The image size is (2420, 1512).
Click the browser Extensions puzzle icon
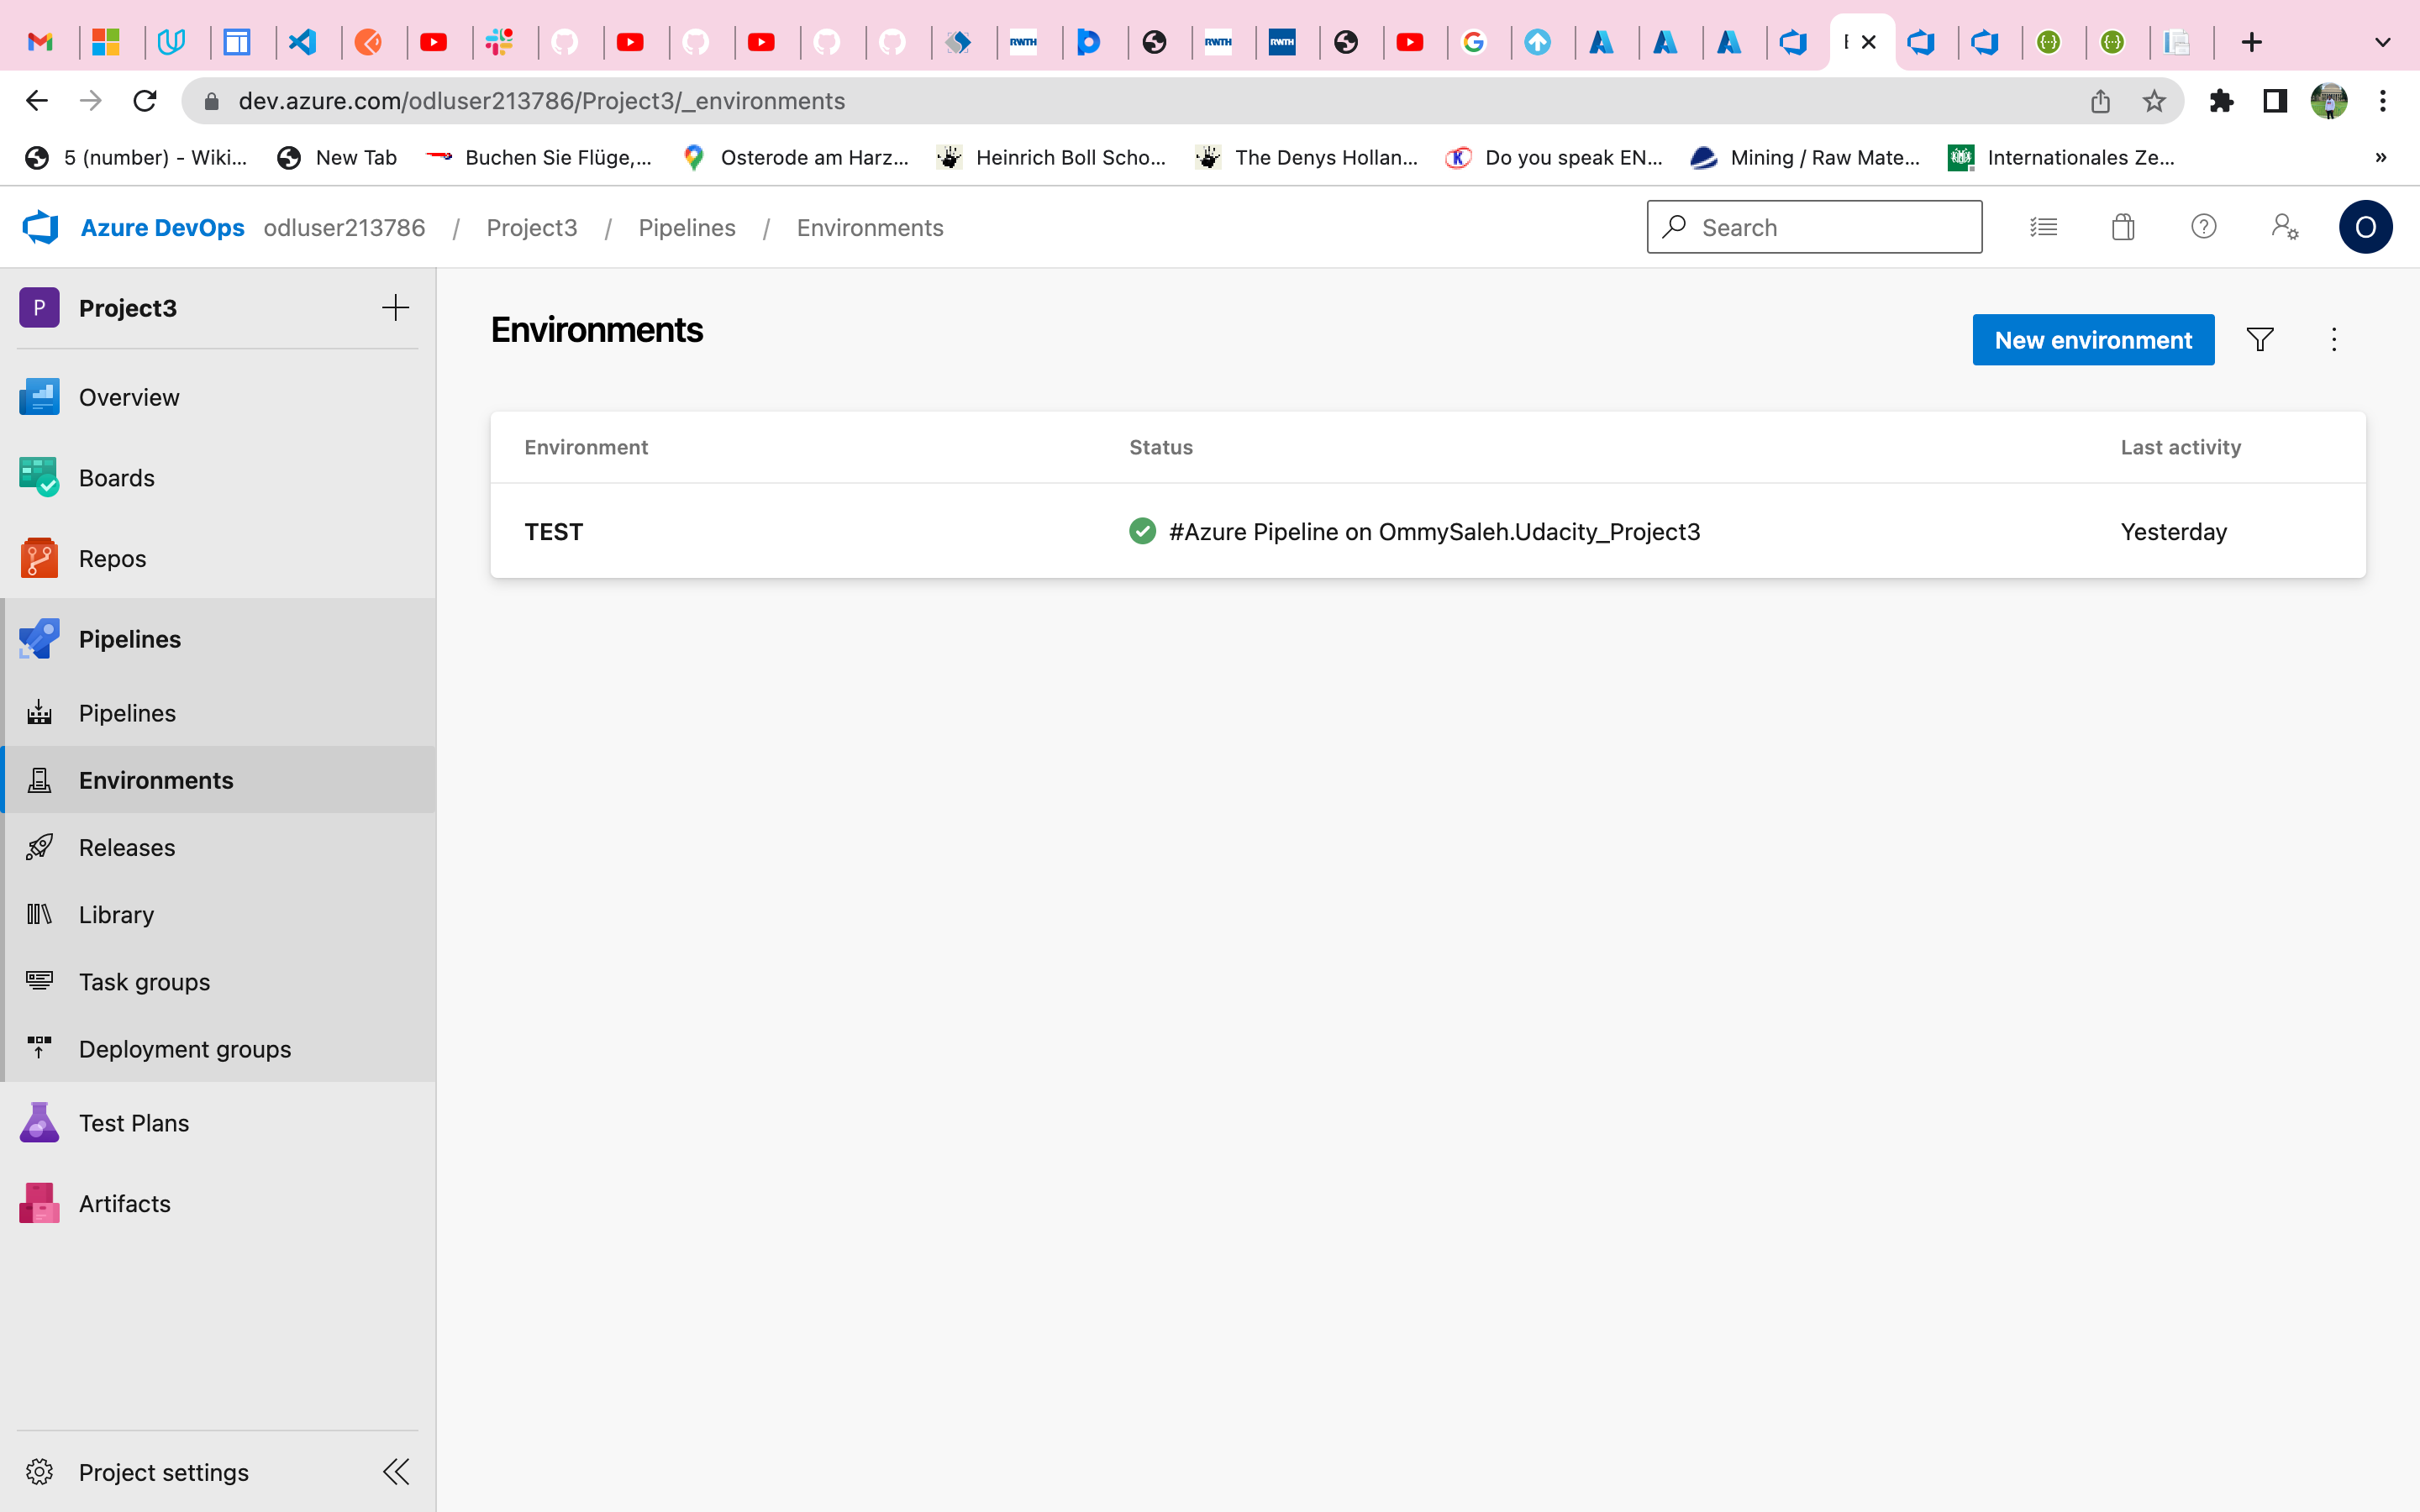pyautogui.click(x=2221, y=101)
